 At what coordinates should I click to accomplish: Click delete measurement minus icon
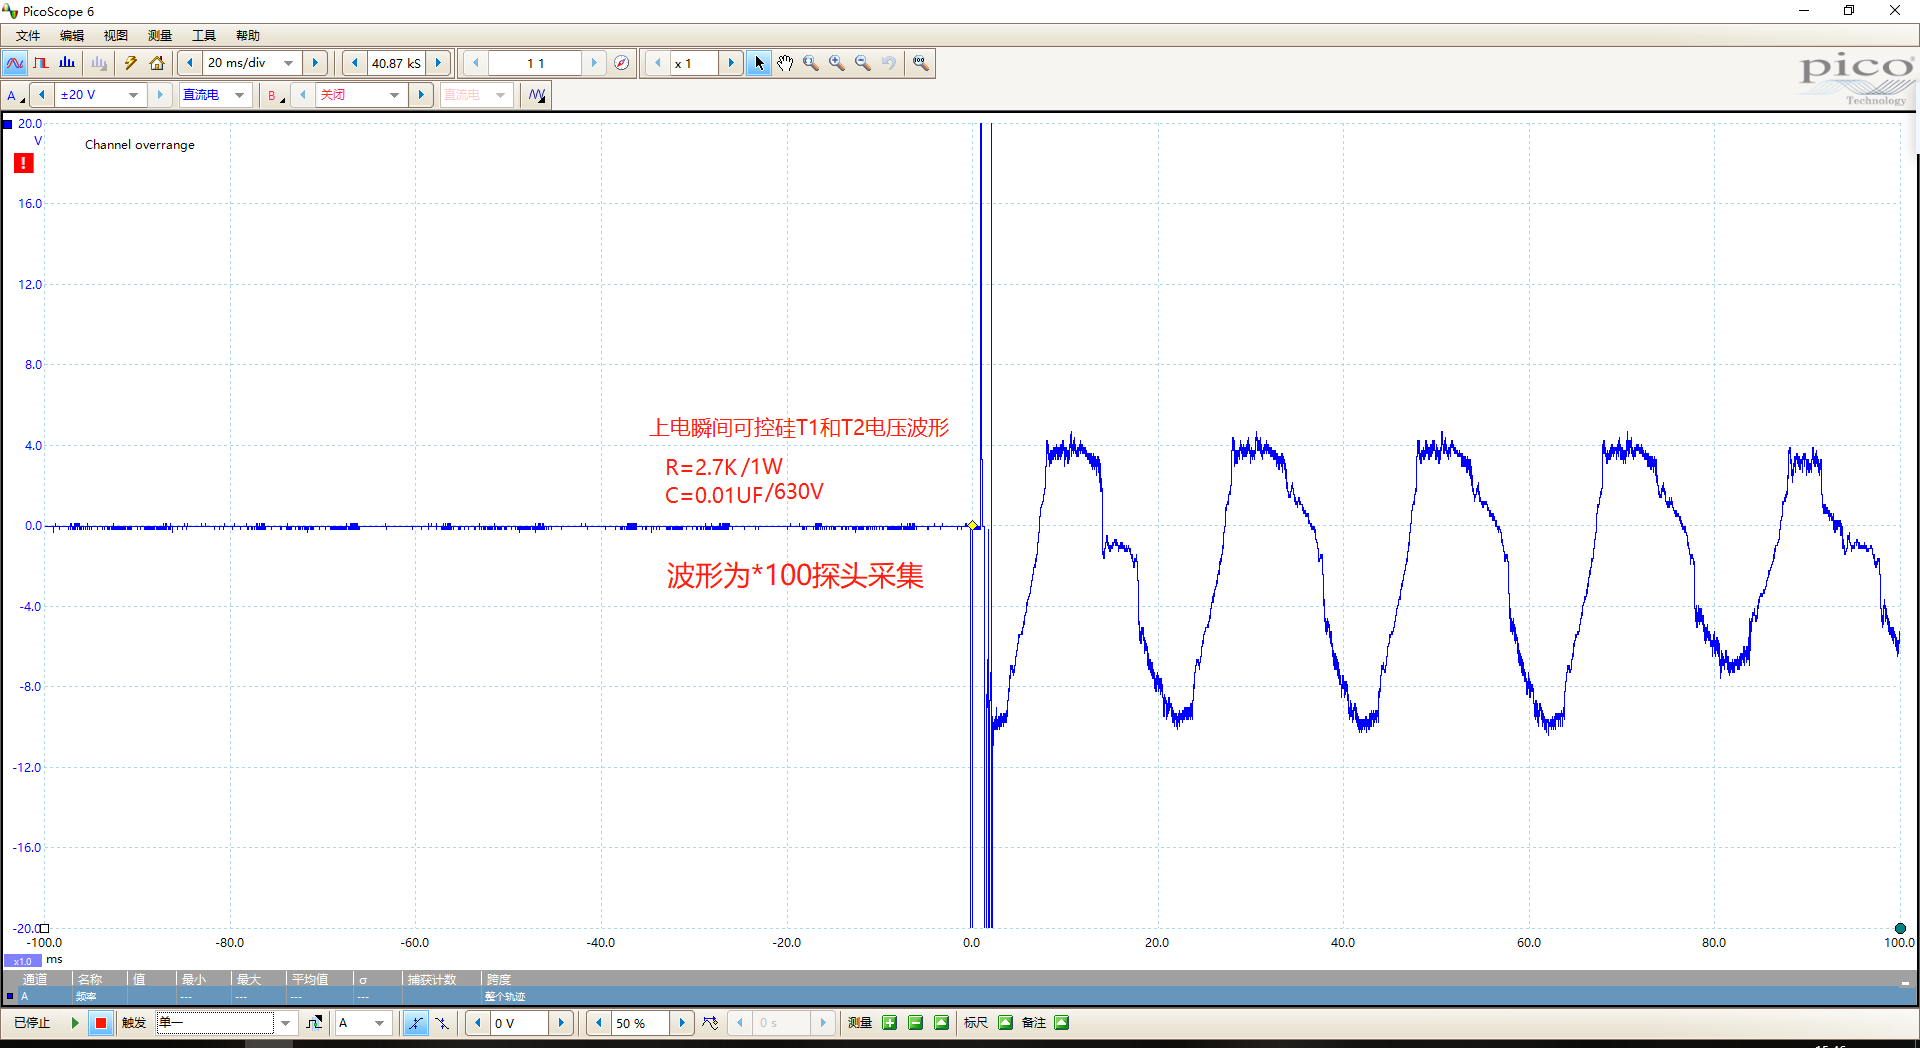[915, 1023]
